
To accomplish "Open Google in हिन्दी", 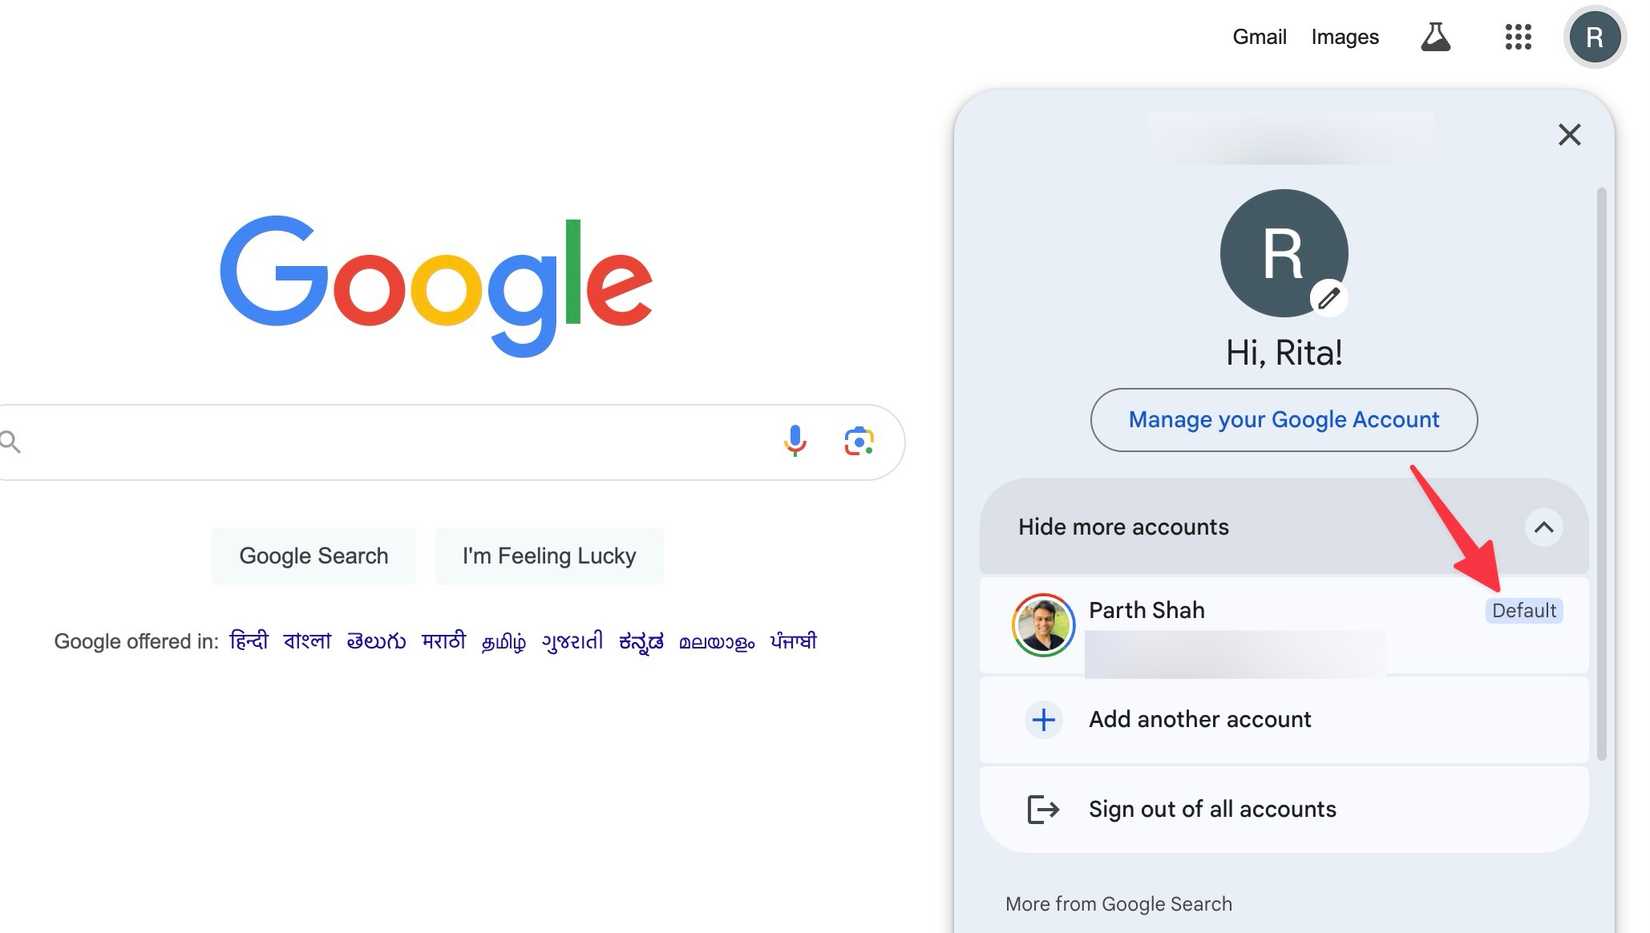I will click(249, 641).
